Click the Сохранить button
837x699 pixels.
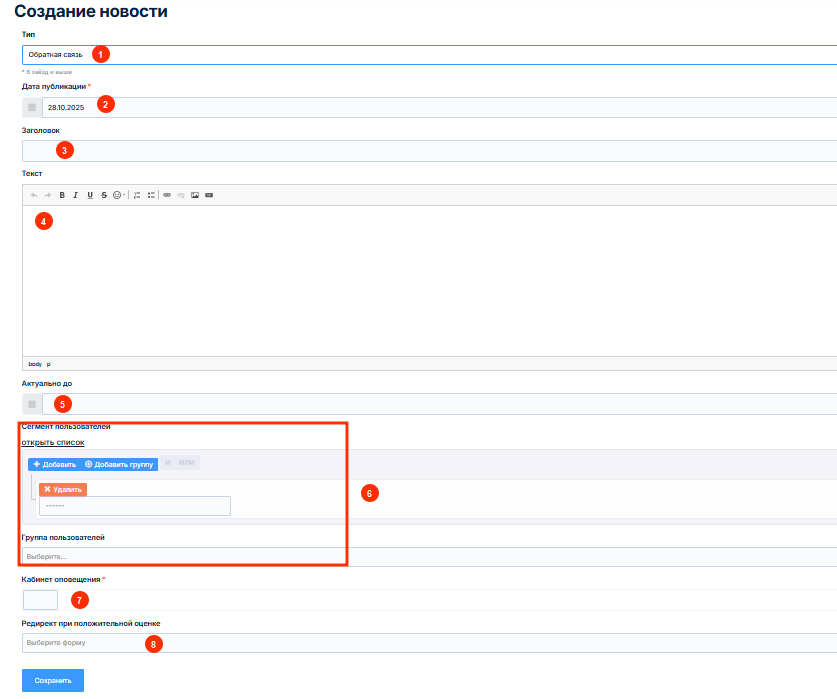pos(53,680)
